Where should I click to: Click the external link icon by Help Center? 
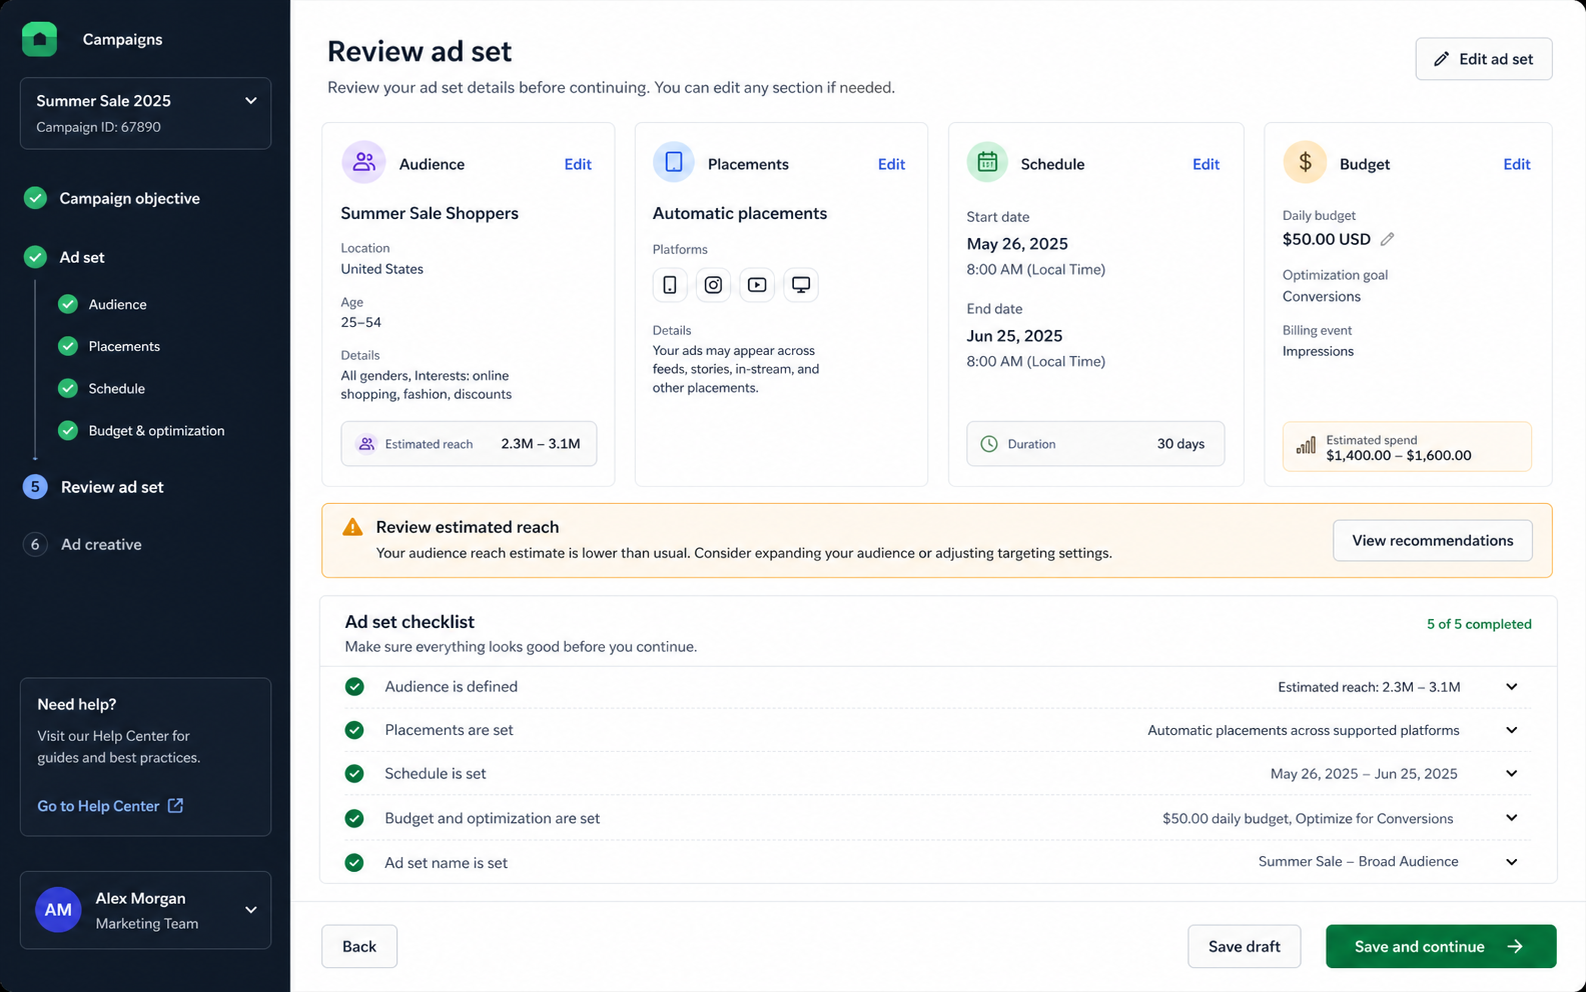pos(175,805)
